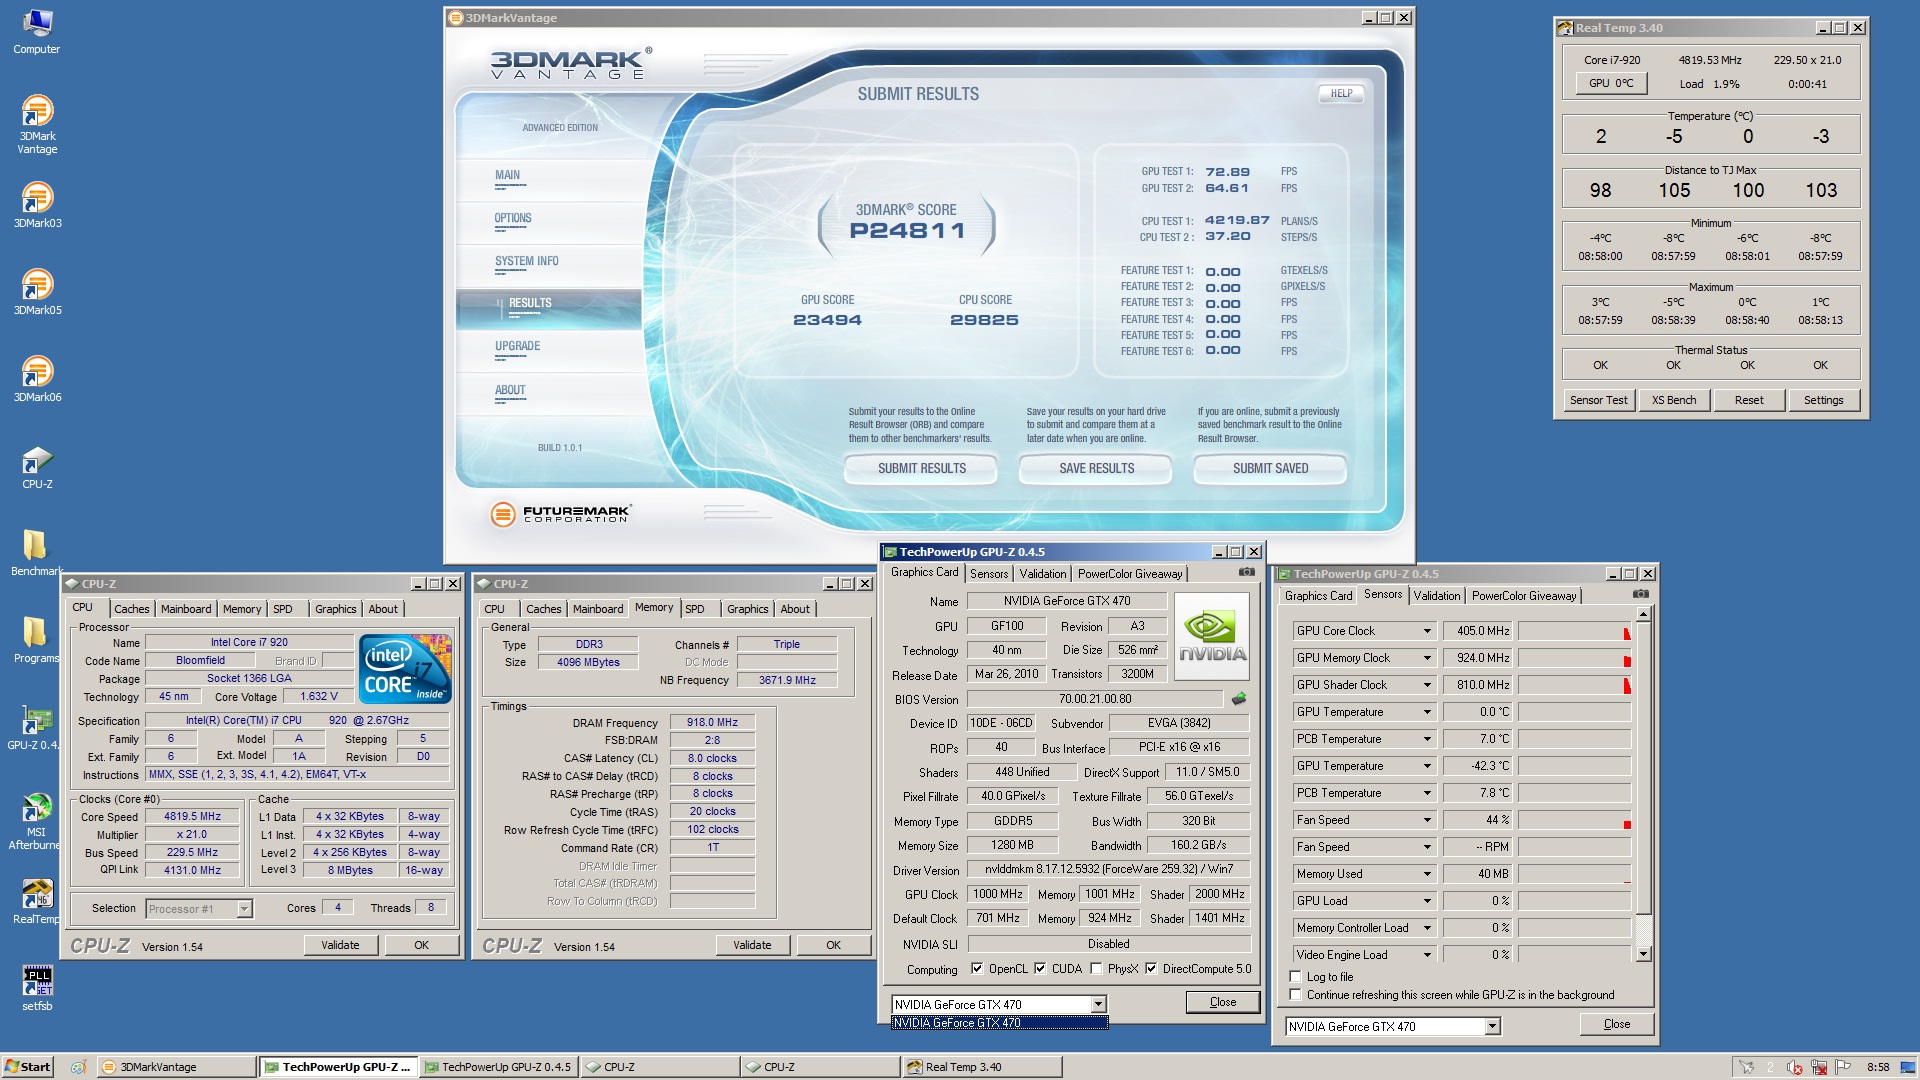Select the 3DMark06 desktop shortcut
Screen dimensions: 1920x1080
click(x=37, y=379)
